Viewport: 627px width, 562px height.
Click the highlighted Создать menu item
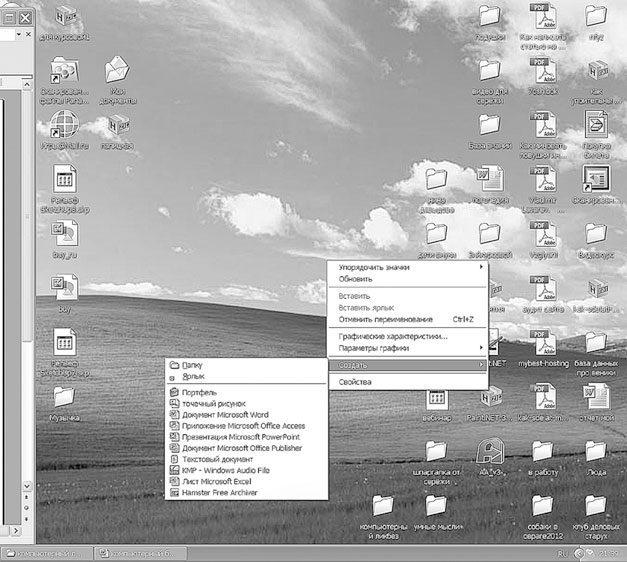click(408, 365)
